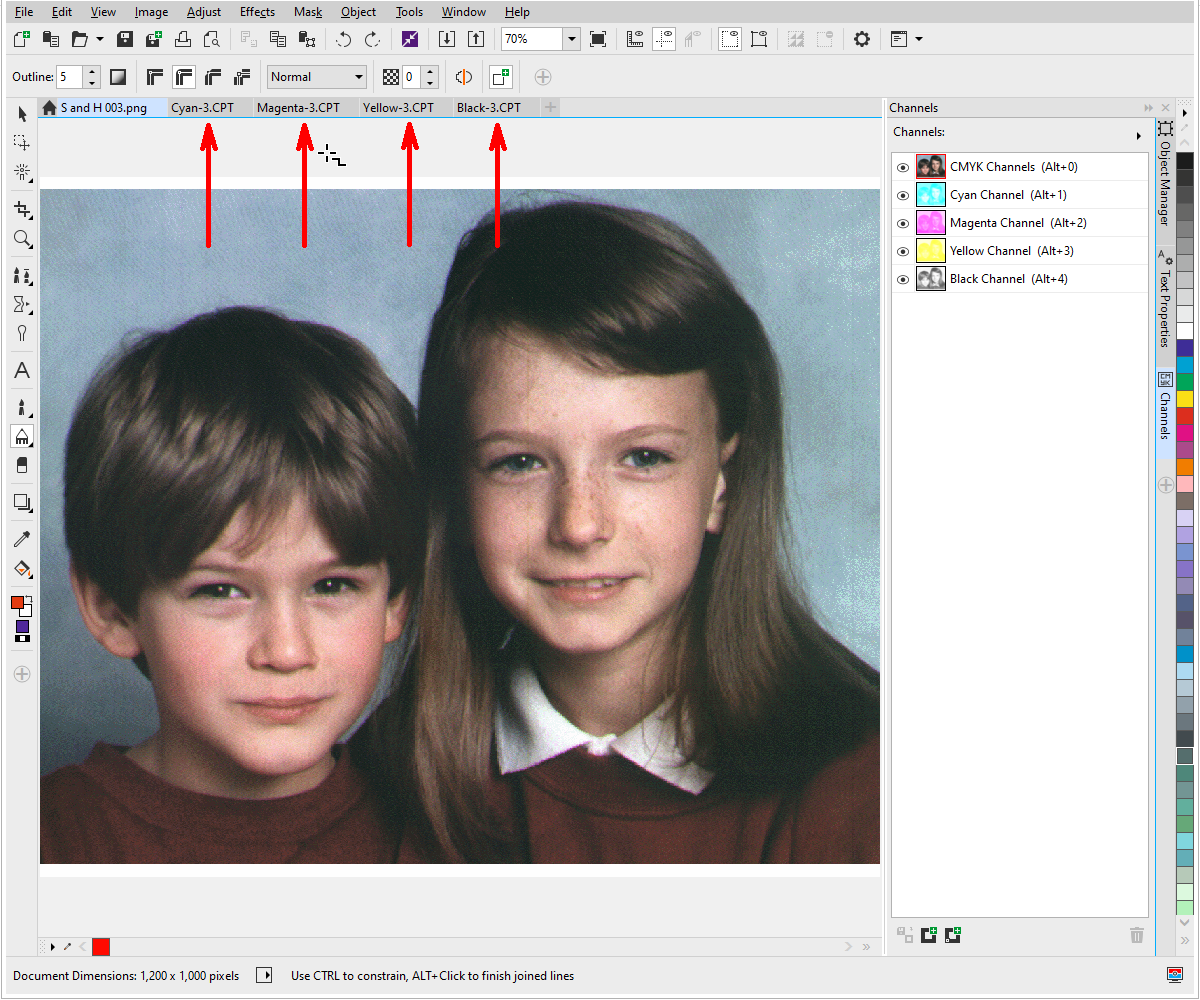Viewport: 1200px width, 1000px height.
Task: Open the Adjust menu
Action: point(203,11)
